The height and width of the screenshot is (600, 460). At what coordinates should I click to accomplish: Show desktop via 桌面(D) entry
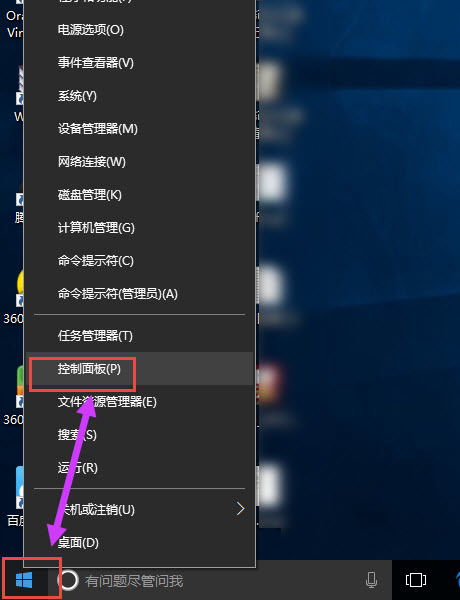(139, 542)
